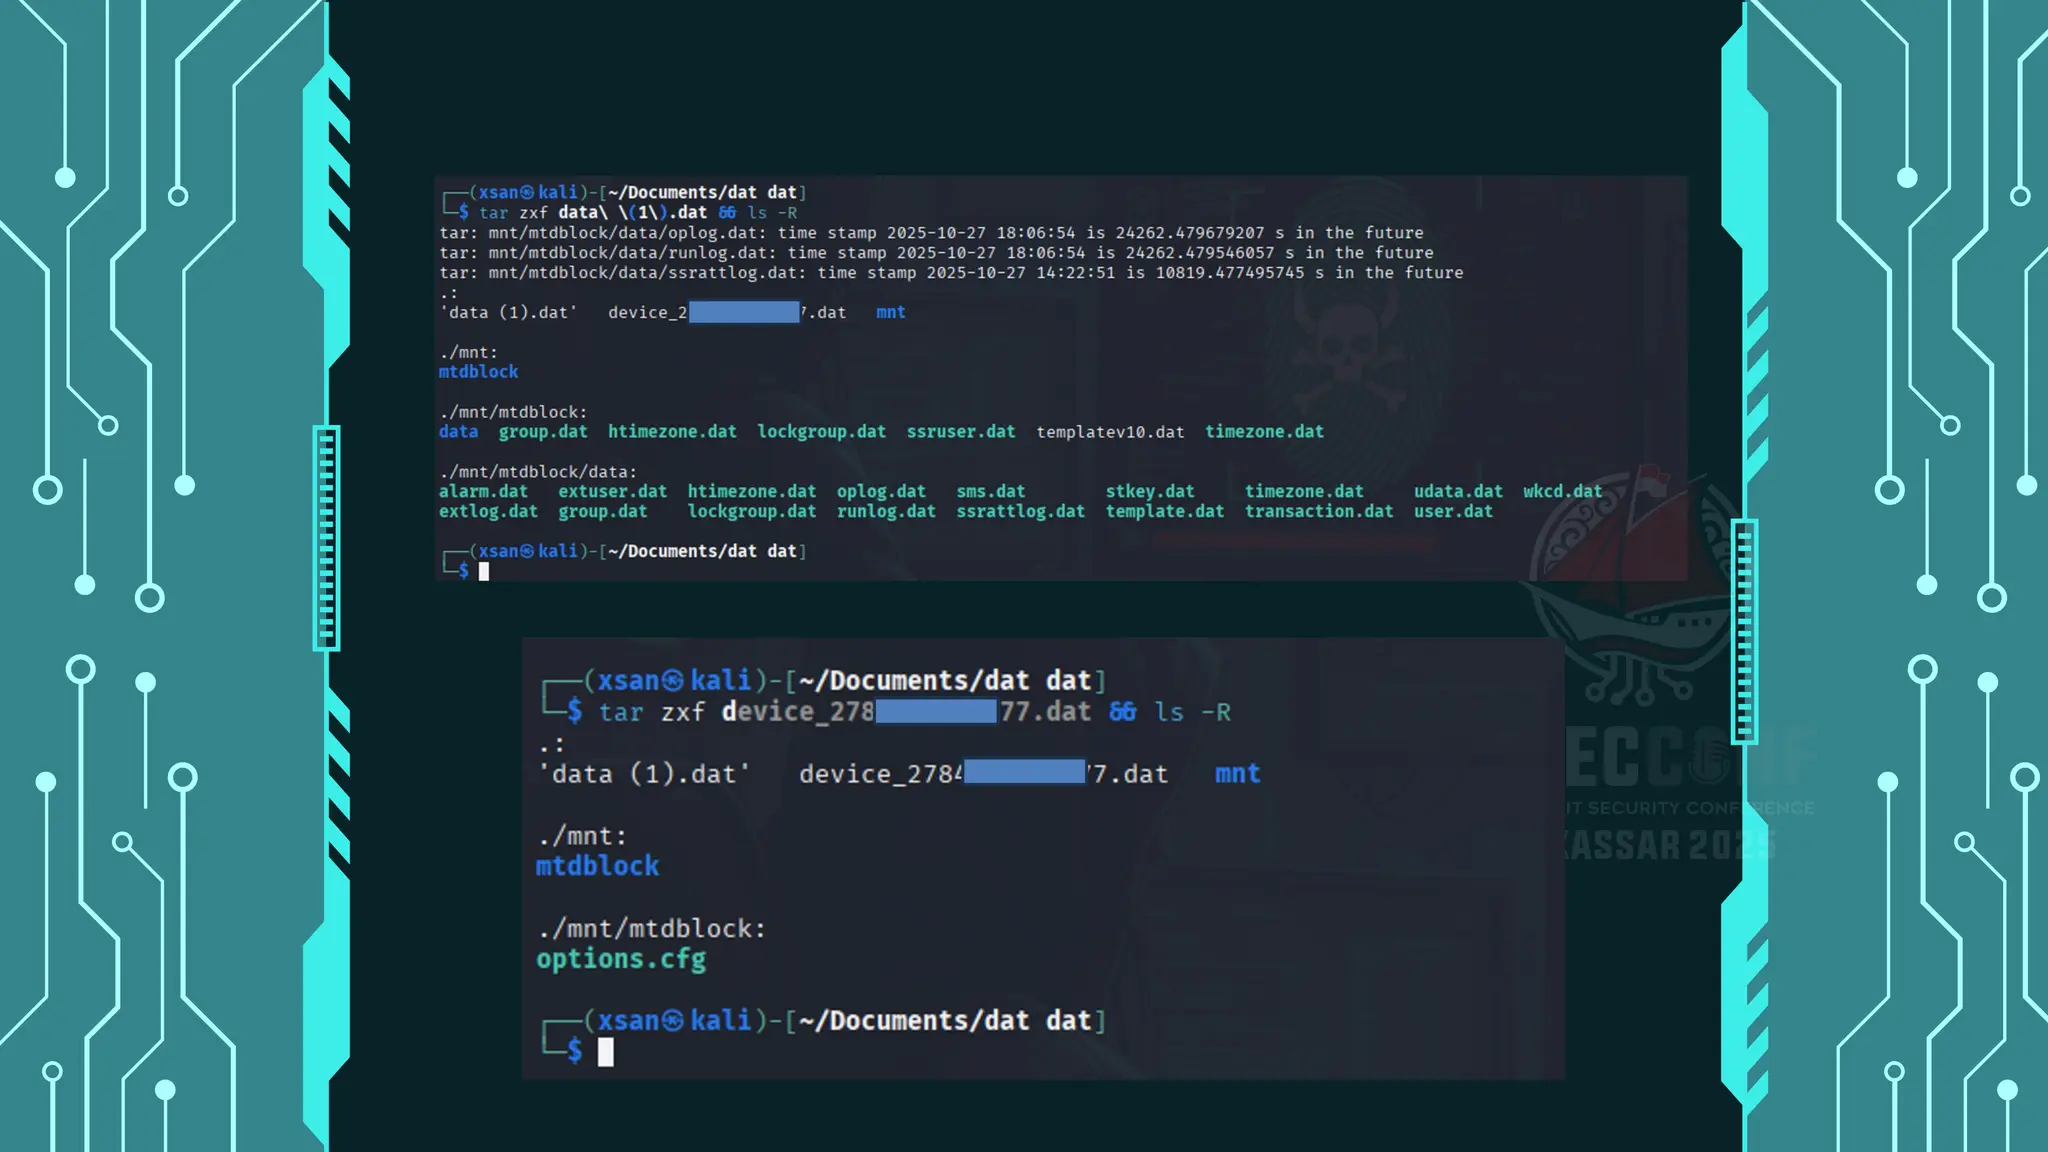Click the wkcd.dat file entry

1562,492
